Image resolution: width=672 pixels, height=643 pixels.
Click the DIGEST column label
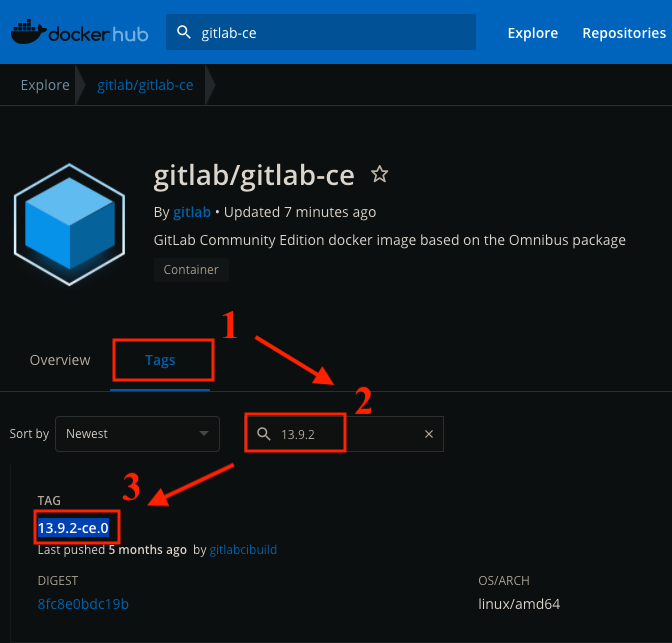click(58, 581)
